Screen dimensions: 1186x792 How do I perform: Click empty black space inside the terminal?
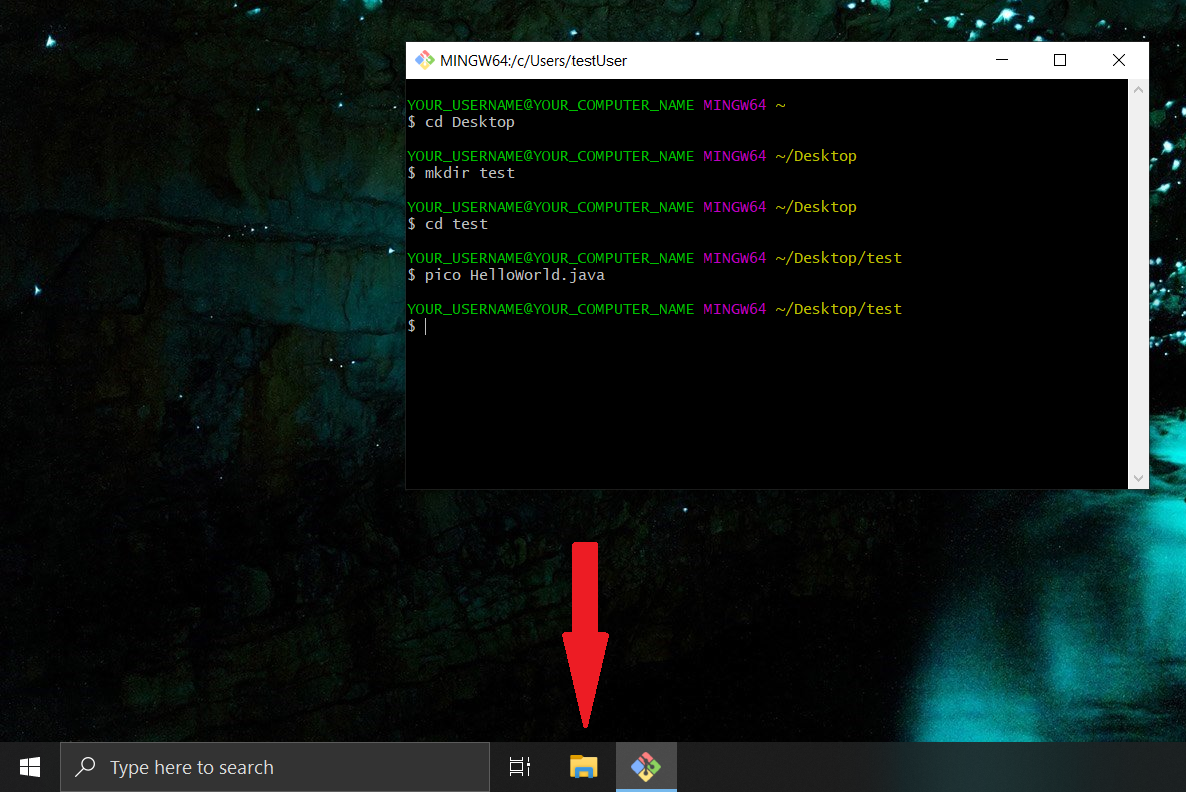[760, 410]
